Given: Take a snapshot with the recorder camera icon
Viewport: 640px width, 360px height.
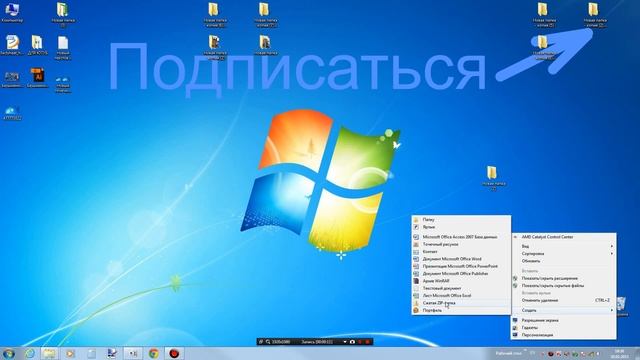Looking at the screenshot, I should (352, 342).
